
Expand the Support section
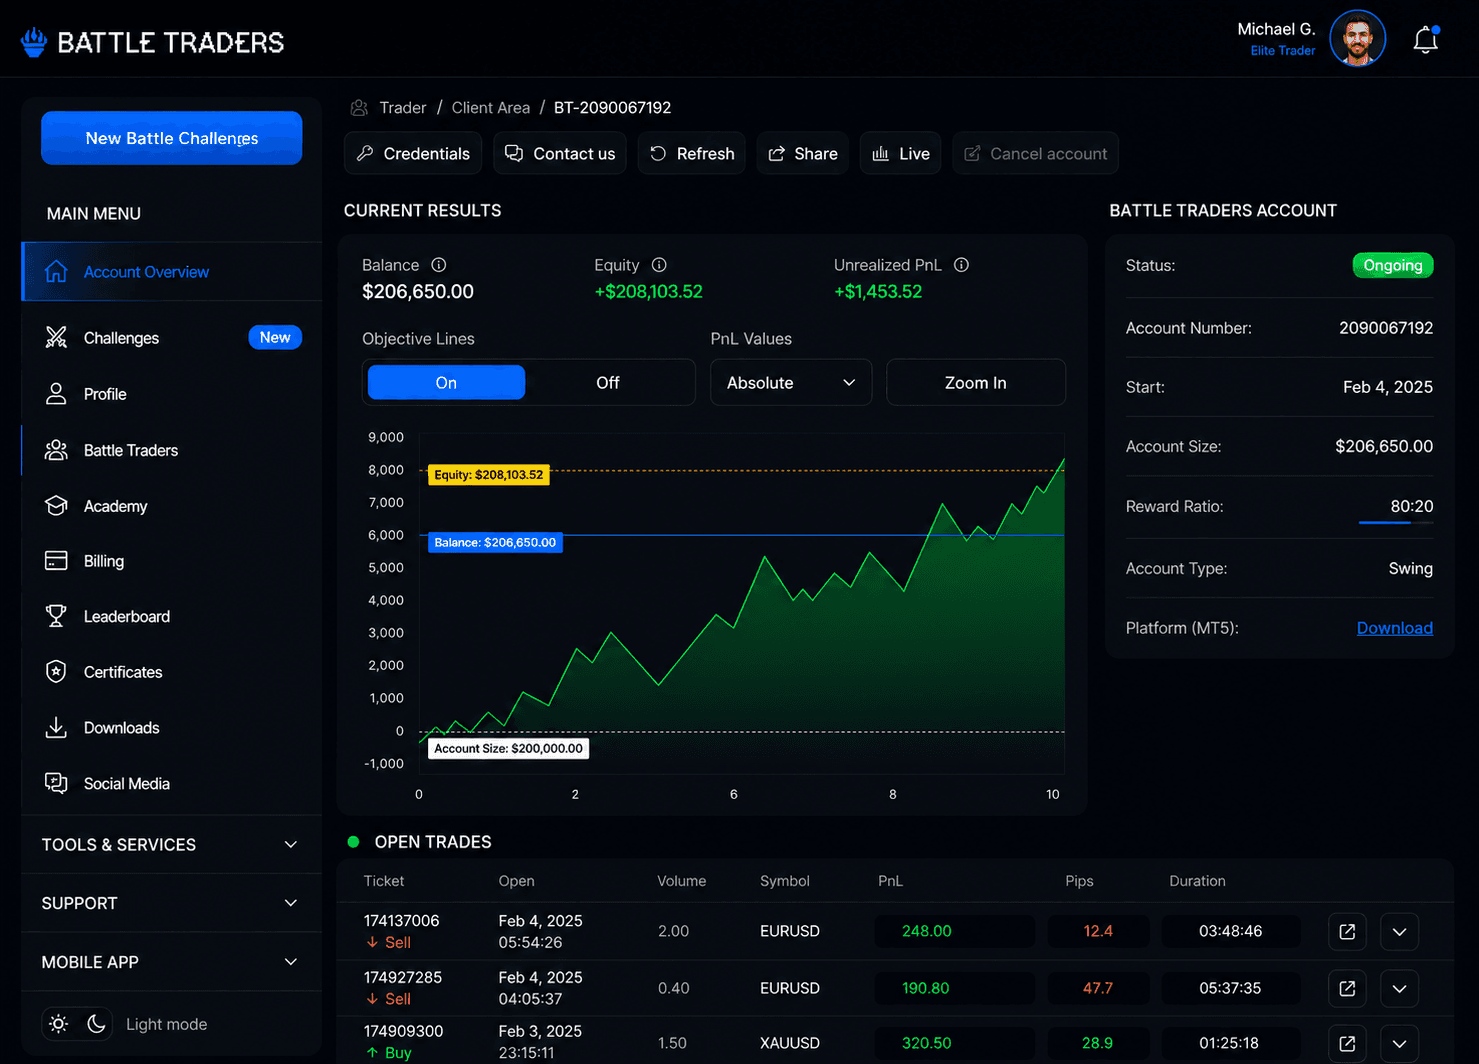[x=171, y=903]
